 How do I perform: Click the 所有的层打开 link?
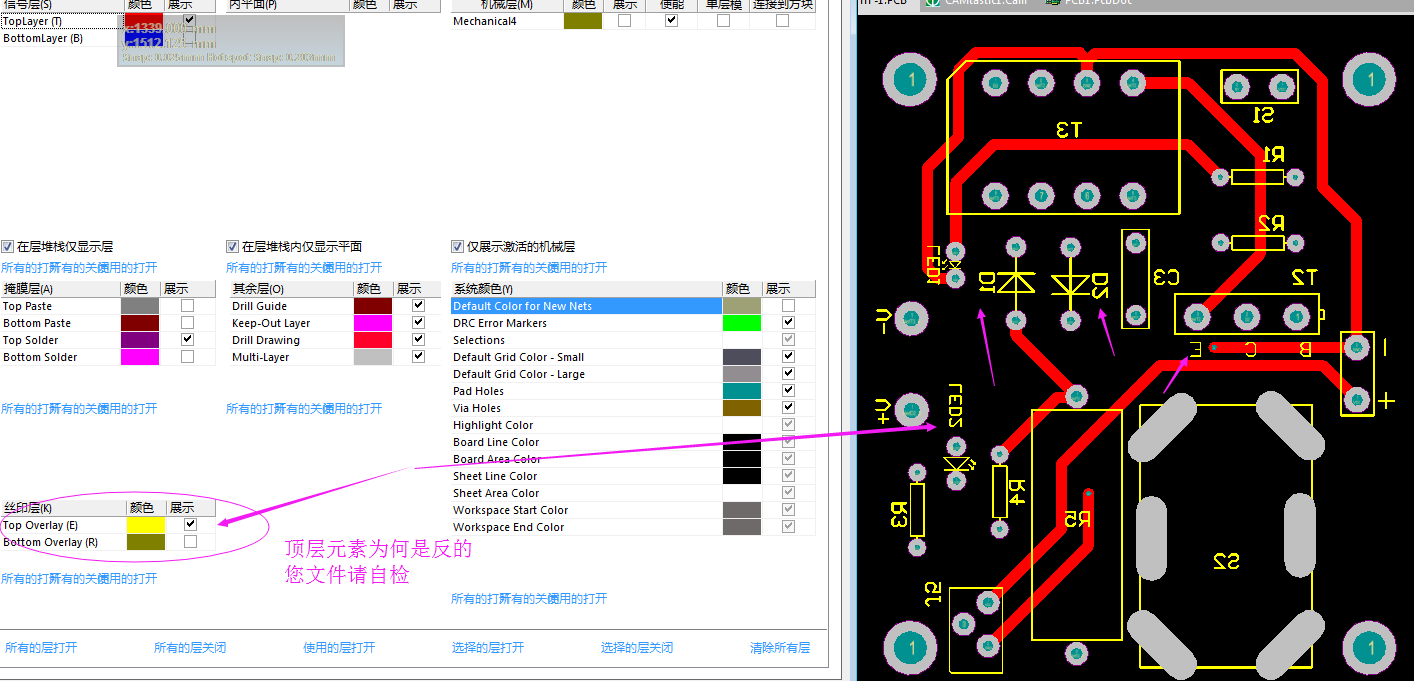pos(41,647)
